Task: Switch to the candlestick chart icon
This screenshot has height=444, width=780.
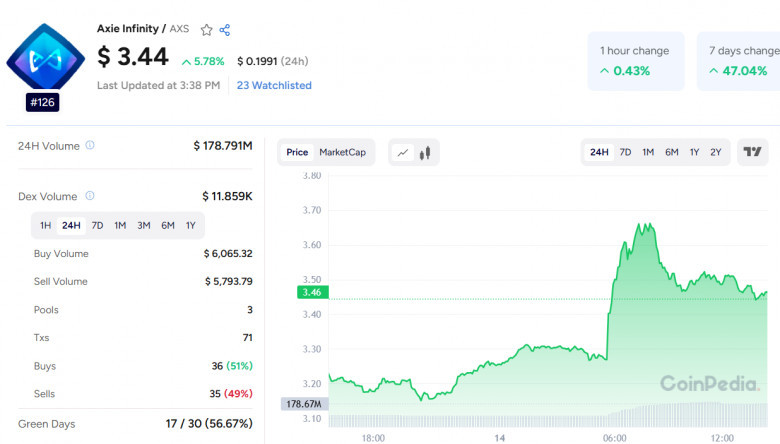Action: (425, 153)
